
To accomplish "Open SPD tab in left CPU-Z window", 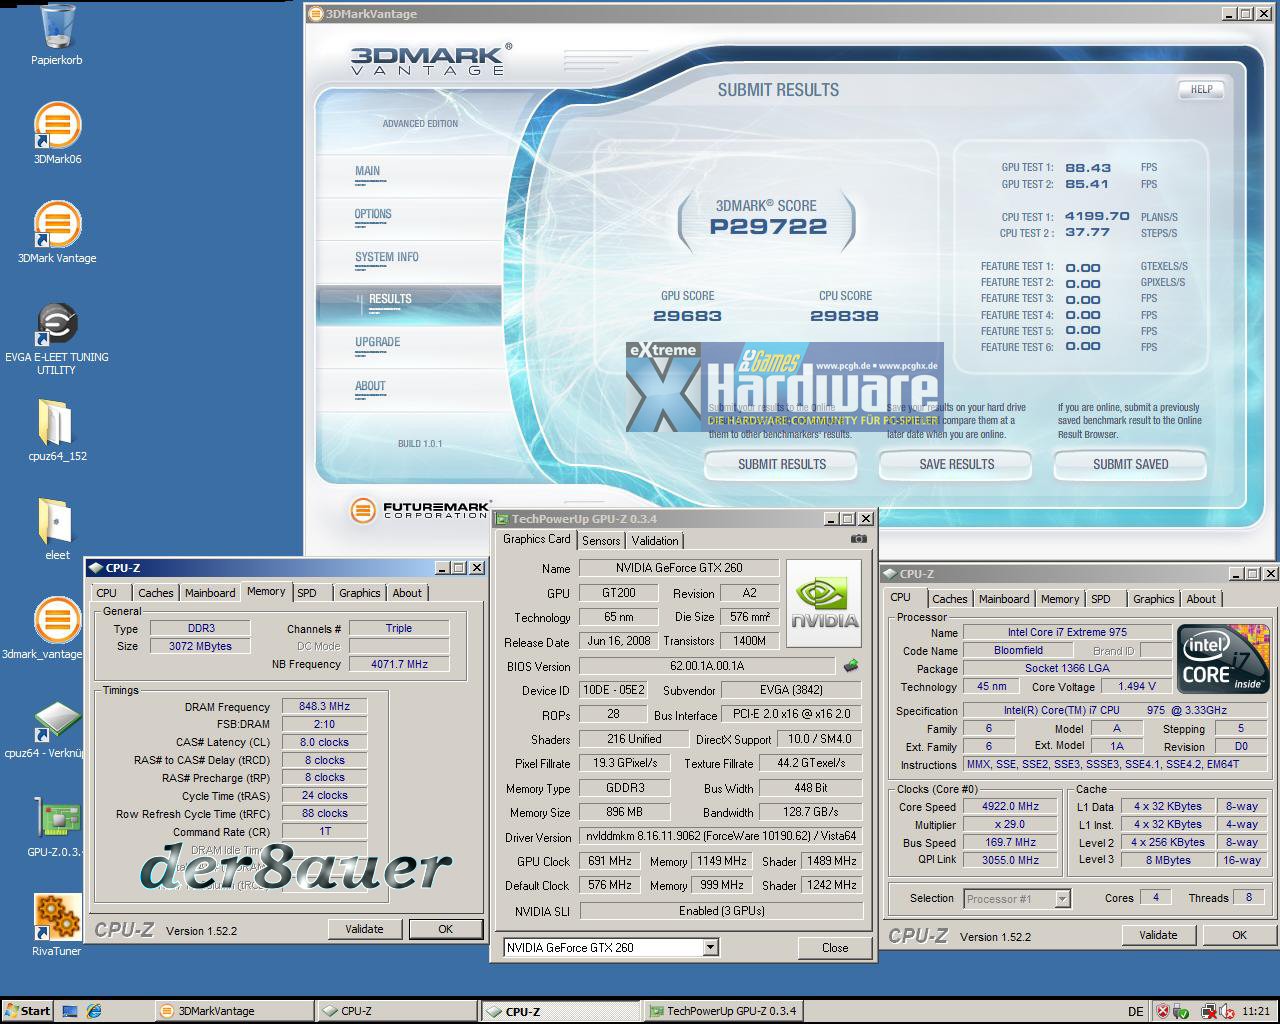I will coord(307,593).
